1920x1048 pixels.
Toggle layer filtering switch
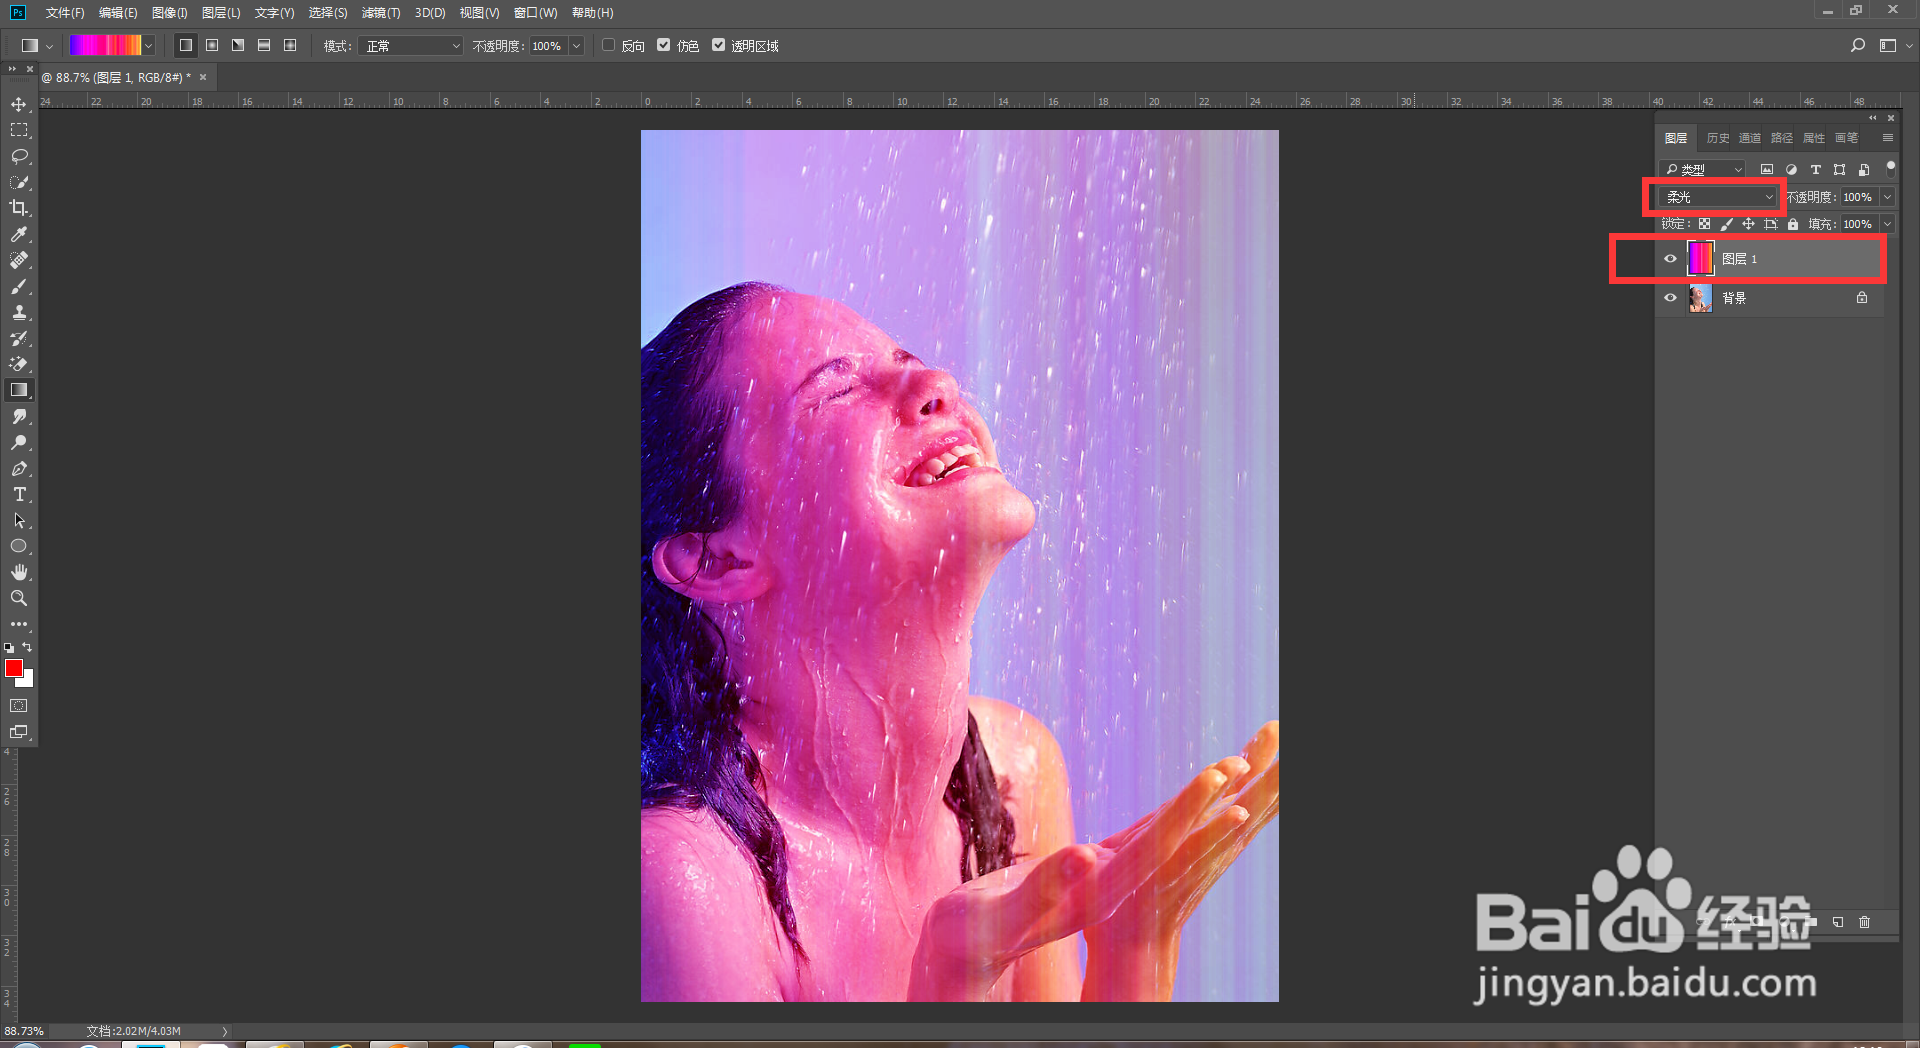click(1890, 167)
